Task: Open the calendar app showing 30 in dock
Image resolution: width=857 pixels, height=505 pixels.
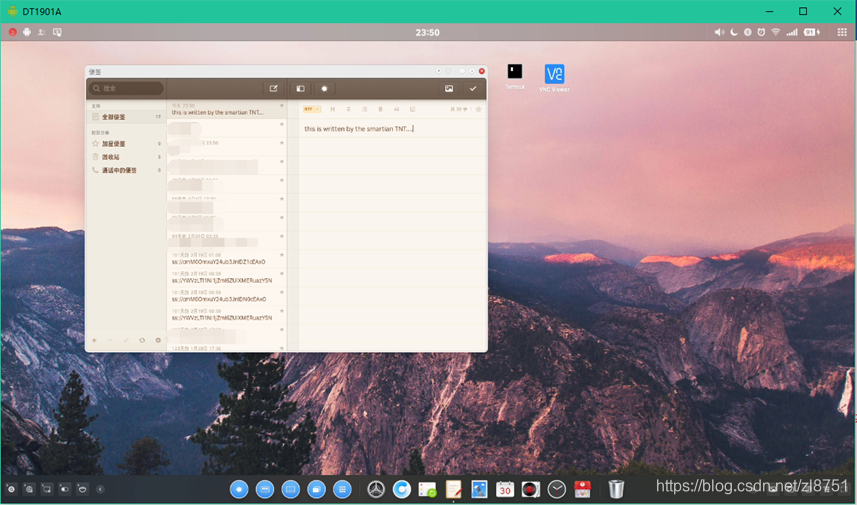Action: point(504,489)
